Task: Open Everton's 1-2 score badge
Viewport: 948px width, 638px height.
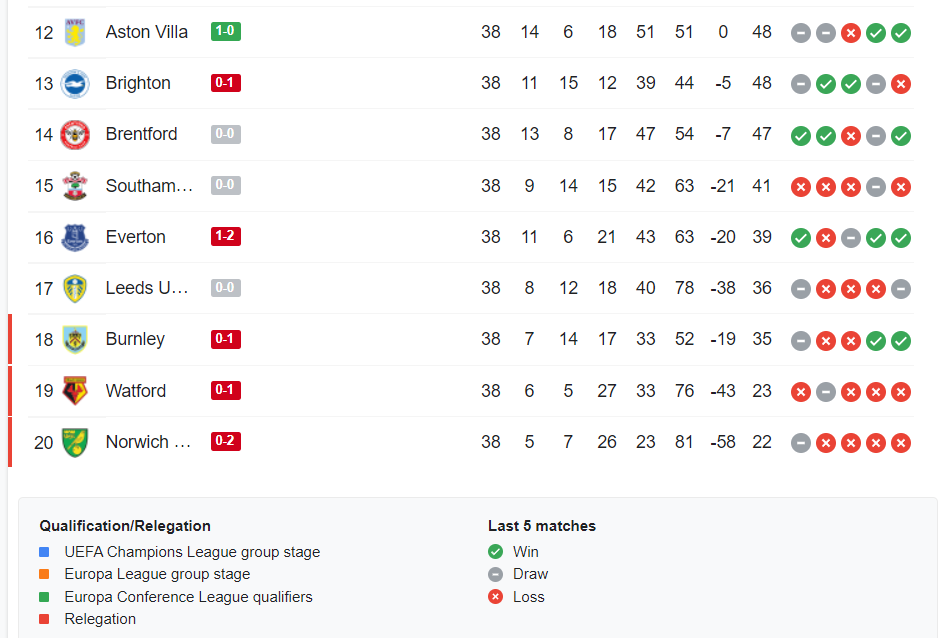Action: (x=226, y=236)
